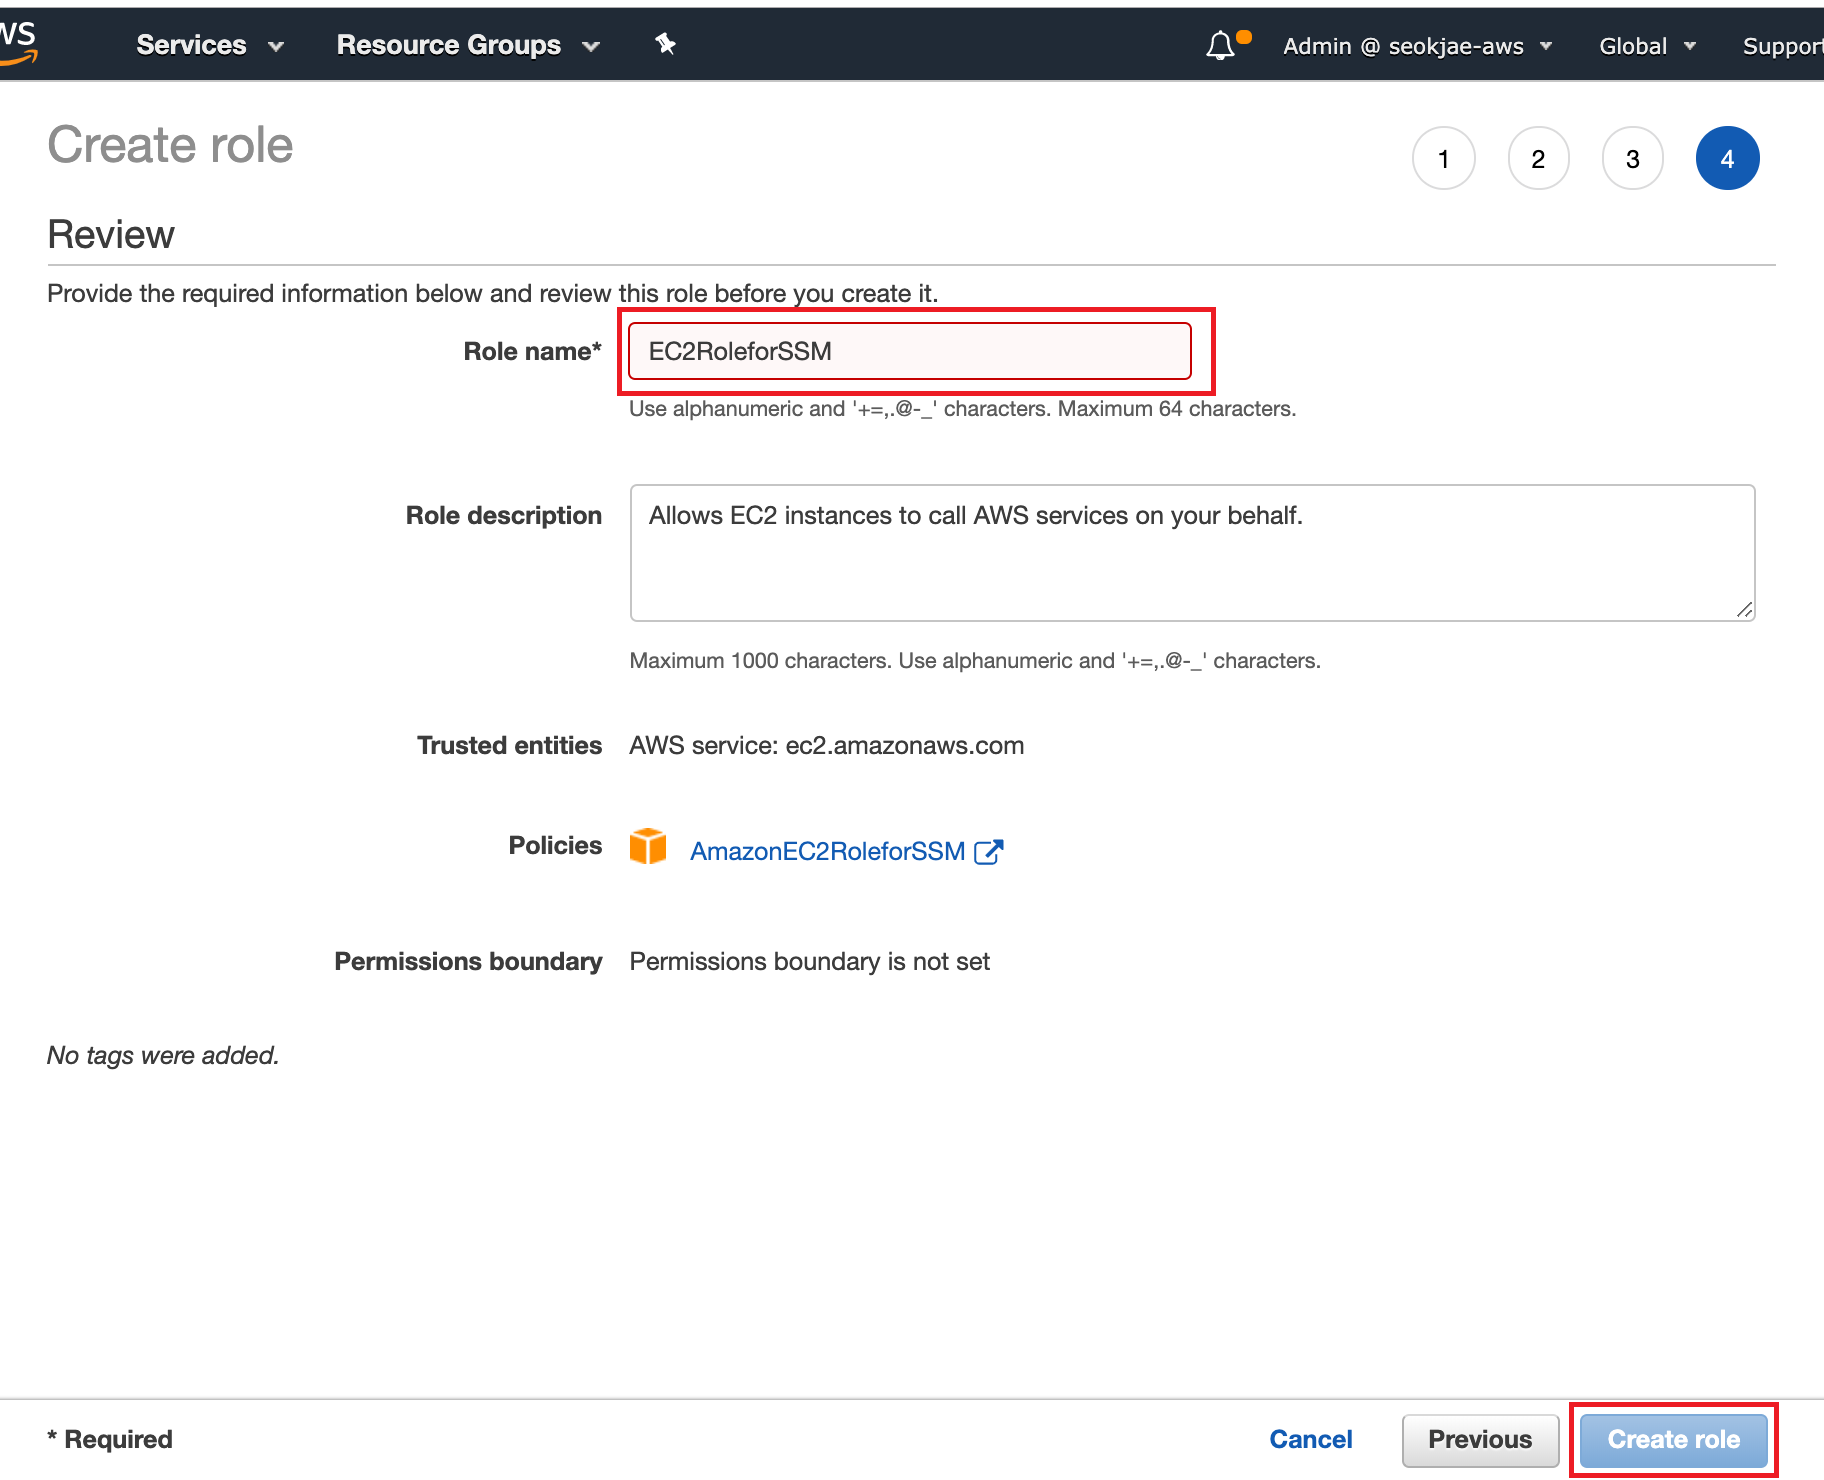The image size is (1824, 1480).
Task: Click the orange policy cube icon
Action: point(648,847)
